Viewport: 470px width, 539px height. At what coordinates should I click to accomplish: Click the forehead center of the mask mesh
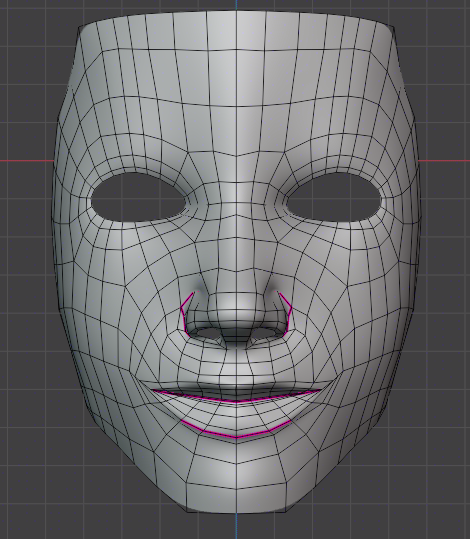[236, 79]
